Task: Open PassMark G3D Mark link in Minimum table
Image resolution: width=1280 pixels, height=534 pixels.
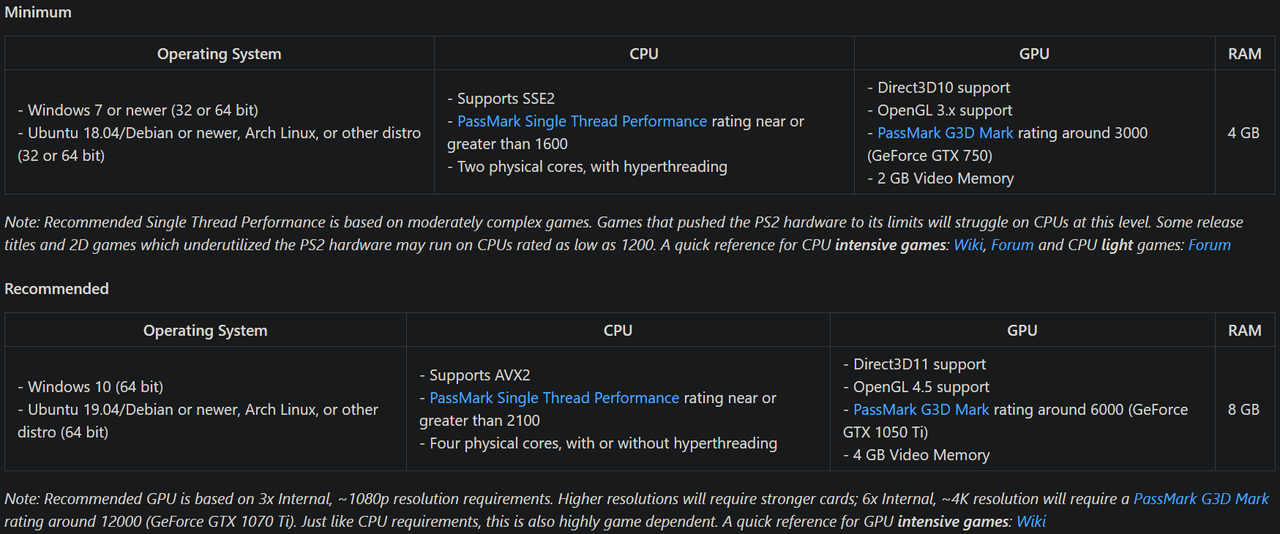Action: (x=945, y=133)
